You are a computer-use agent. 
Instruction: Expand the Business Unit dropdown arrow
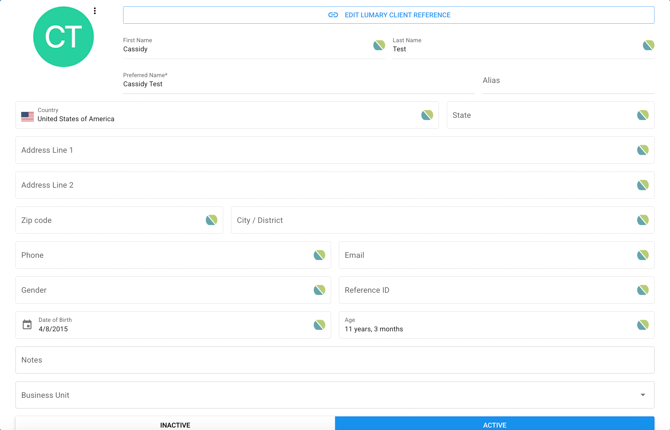[643, 395]
